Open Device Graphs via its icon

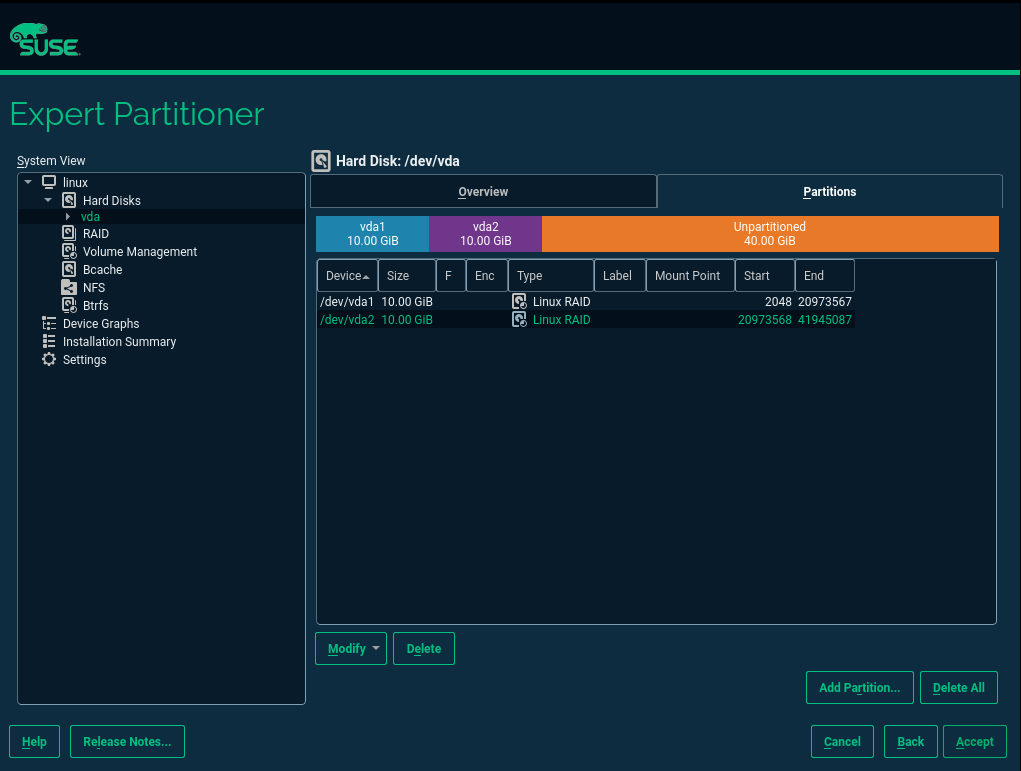coord(49,324)
